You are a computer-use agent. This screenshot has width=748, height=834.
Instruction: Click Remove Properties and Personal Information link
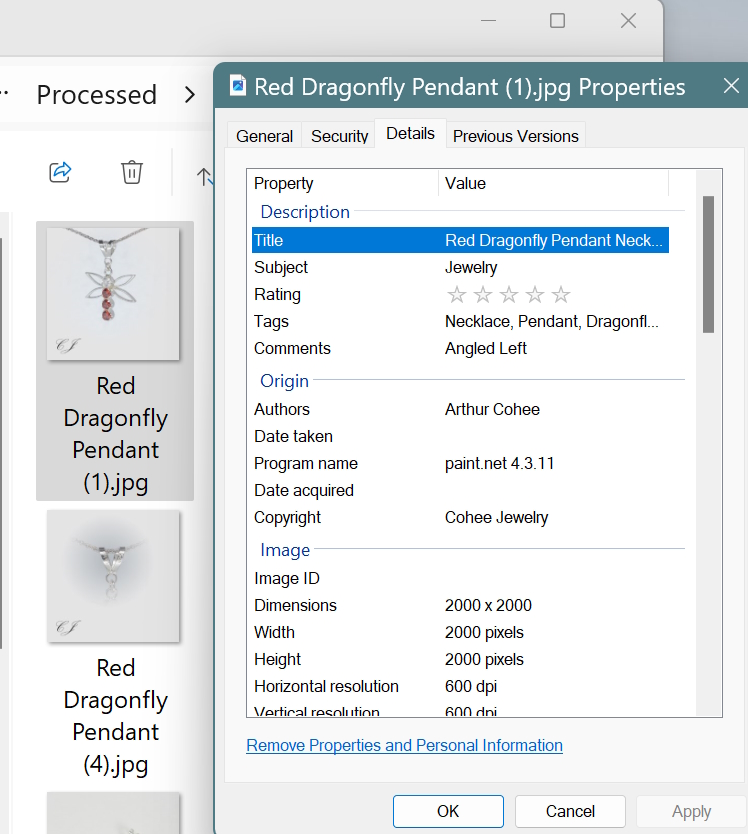tap(404, 746)
